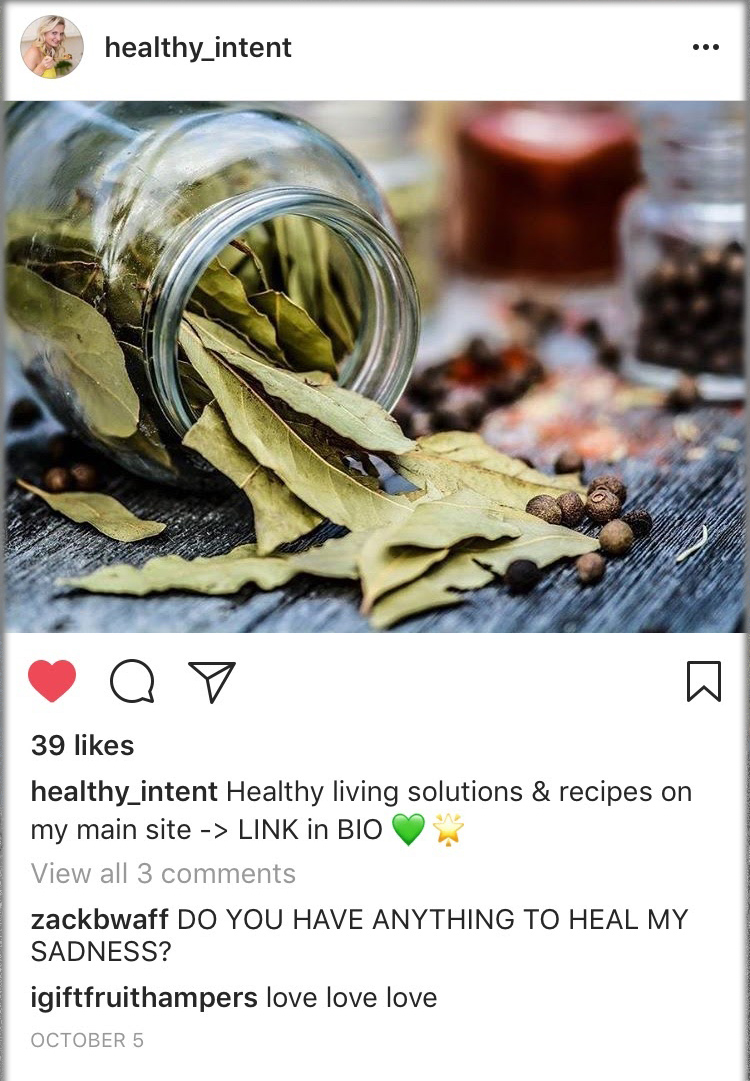Tap the bay leaves post photo

(x=376, y=366)
